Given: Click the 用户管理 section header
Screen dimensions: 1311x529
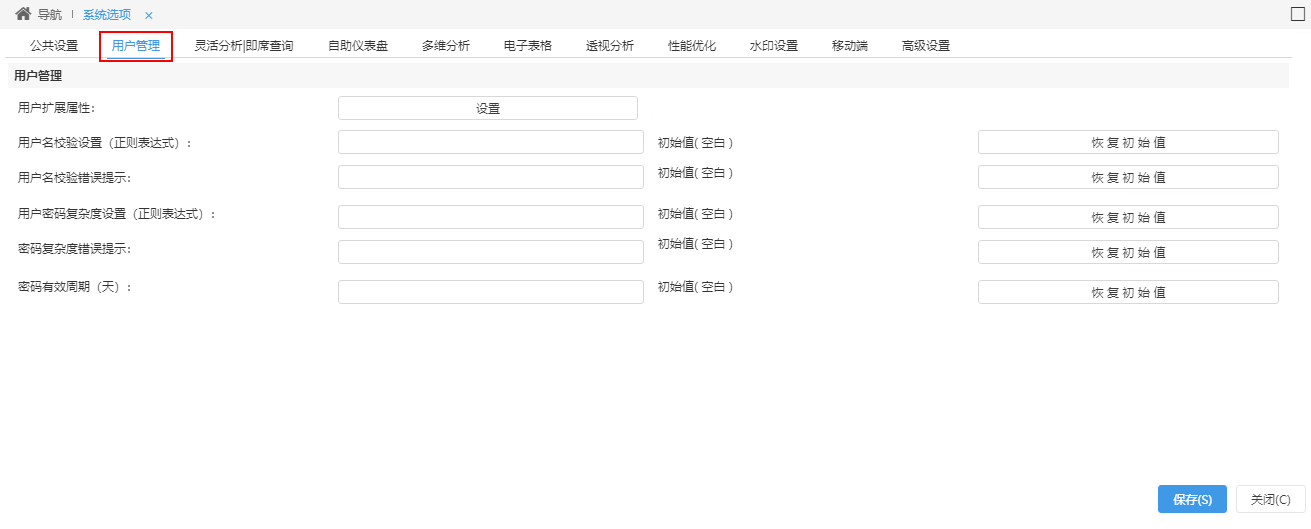Looking at the screenshot, I should [38, 75].
